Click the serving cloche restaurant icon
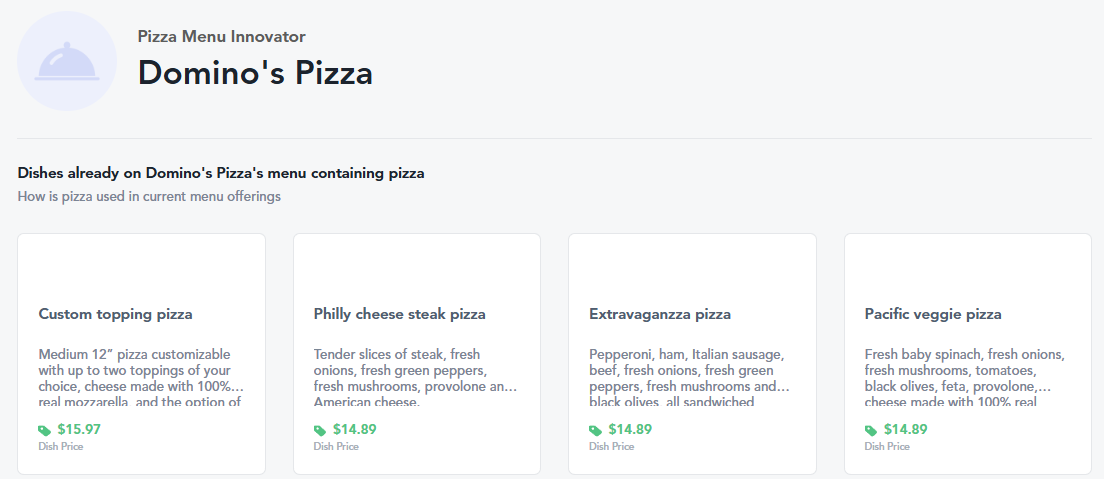 (x=67, y=61)
